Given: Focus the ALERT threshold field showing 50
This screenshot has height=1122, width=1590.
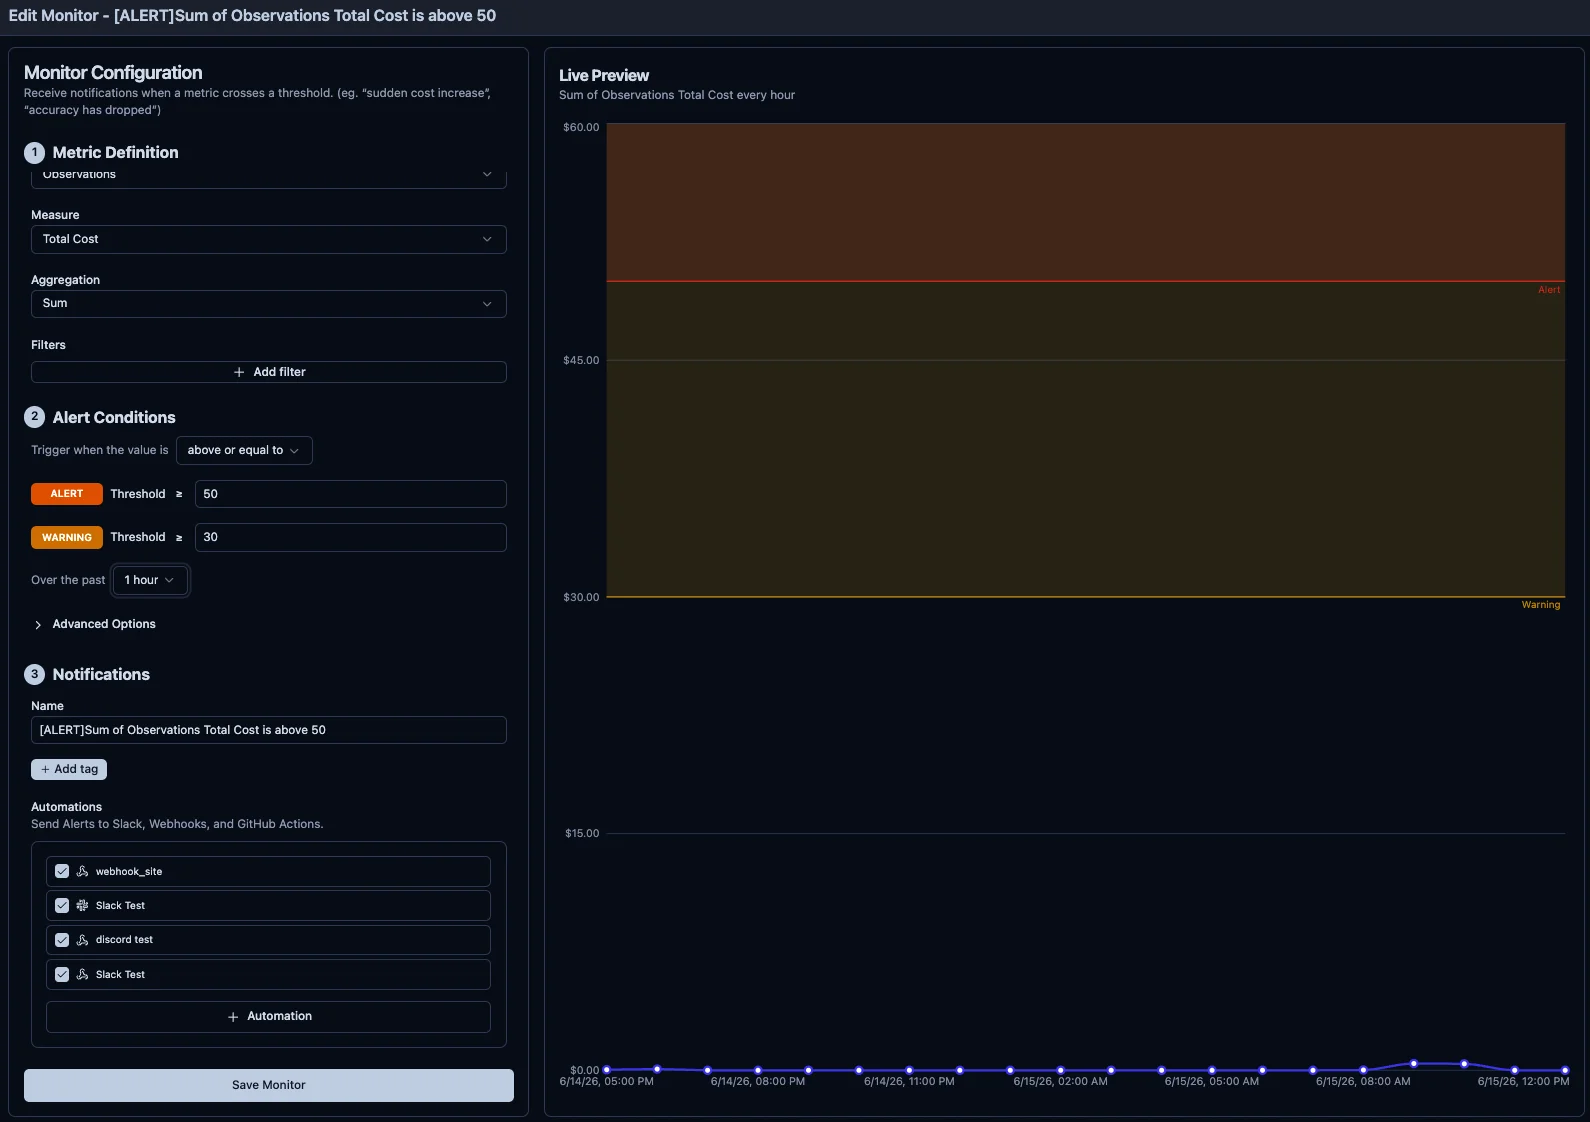Looking at the screenshot, I should pyautogui.click(x=350, y=494).
